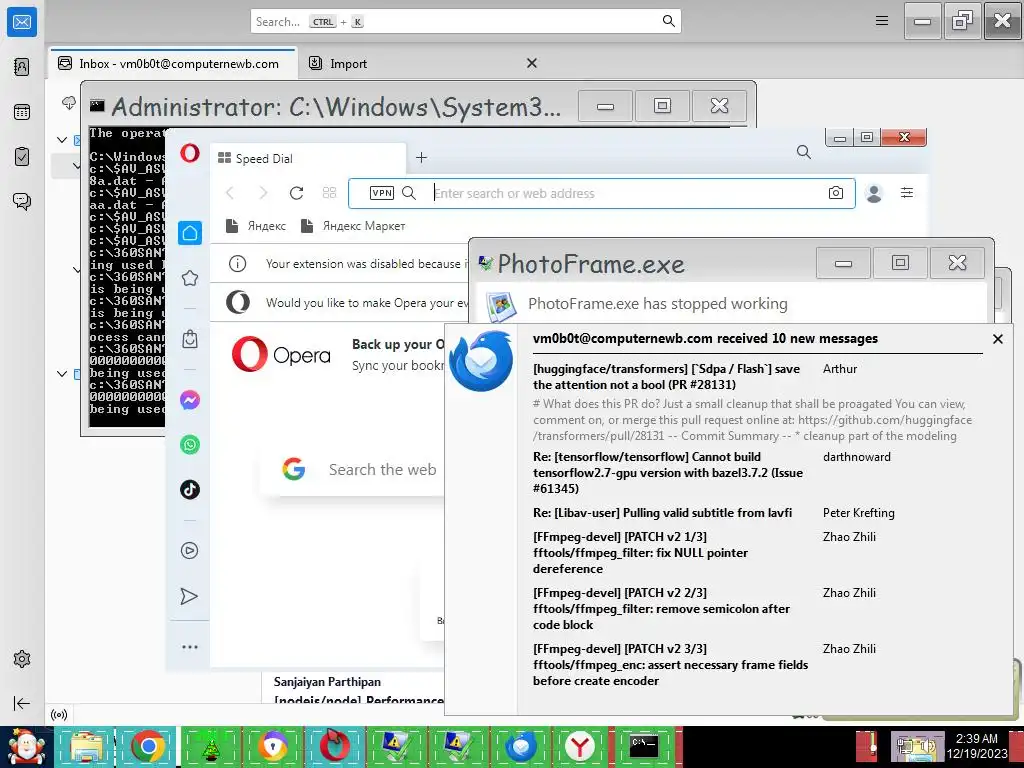
Task: Open Thunderbird Calendar sidebar icon
Action: tap(22, 112)
